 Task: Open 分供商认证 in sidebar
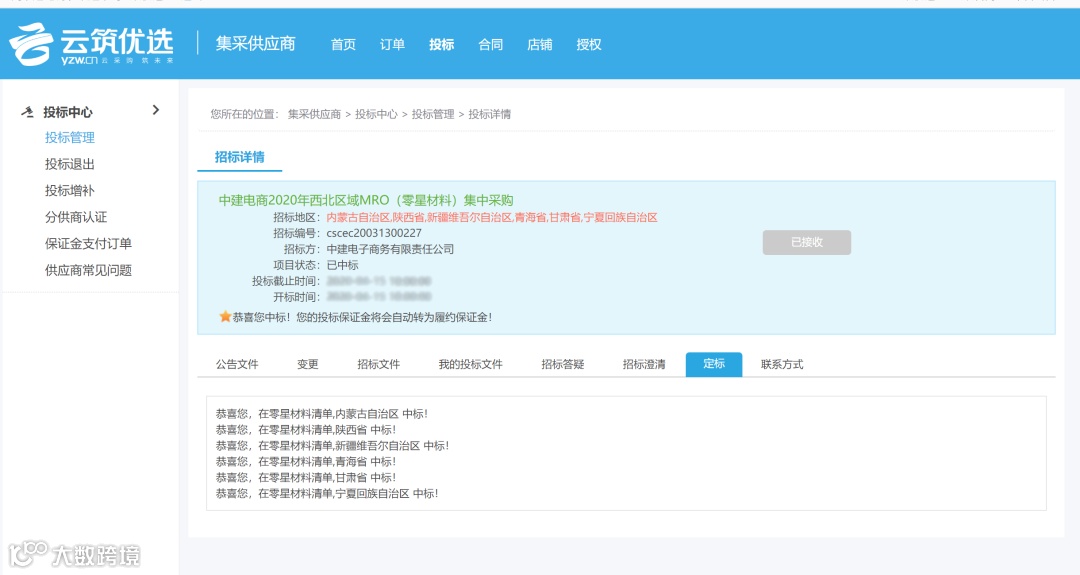coord(76,217)
